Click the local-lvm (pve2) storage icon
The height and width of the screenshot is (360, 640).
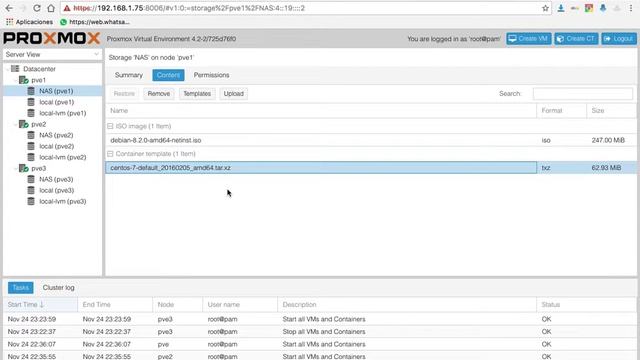coord(31,157)
